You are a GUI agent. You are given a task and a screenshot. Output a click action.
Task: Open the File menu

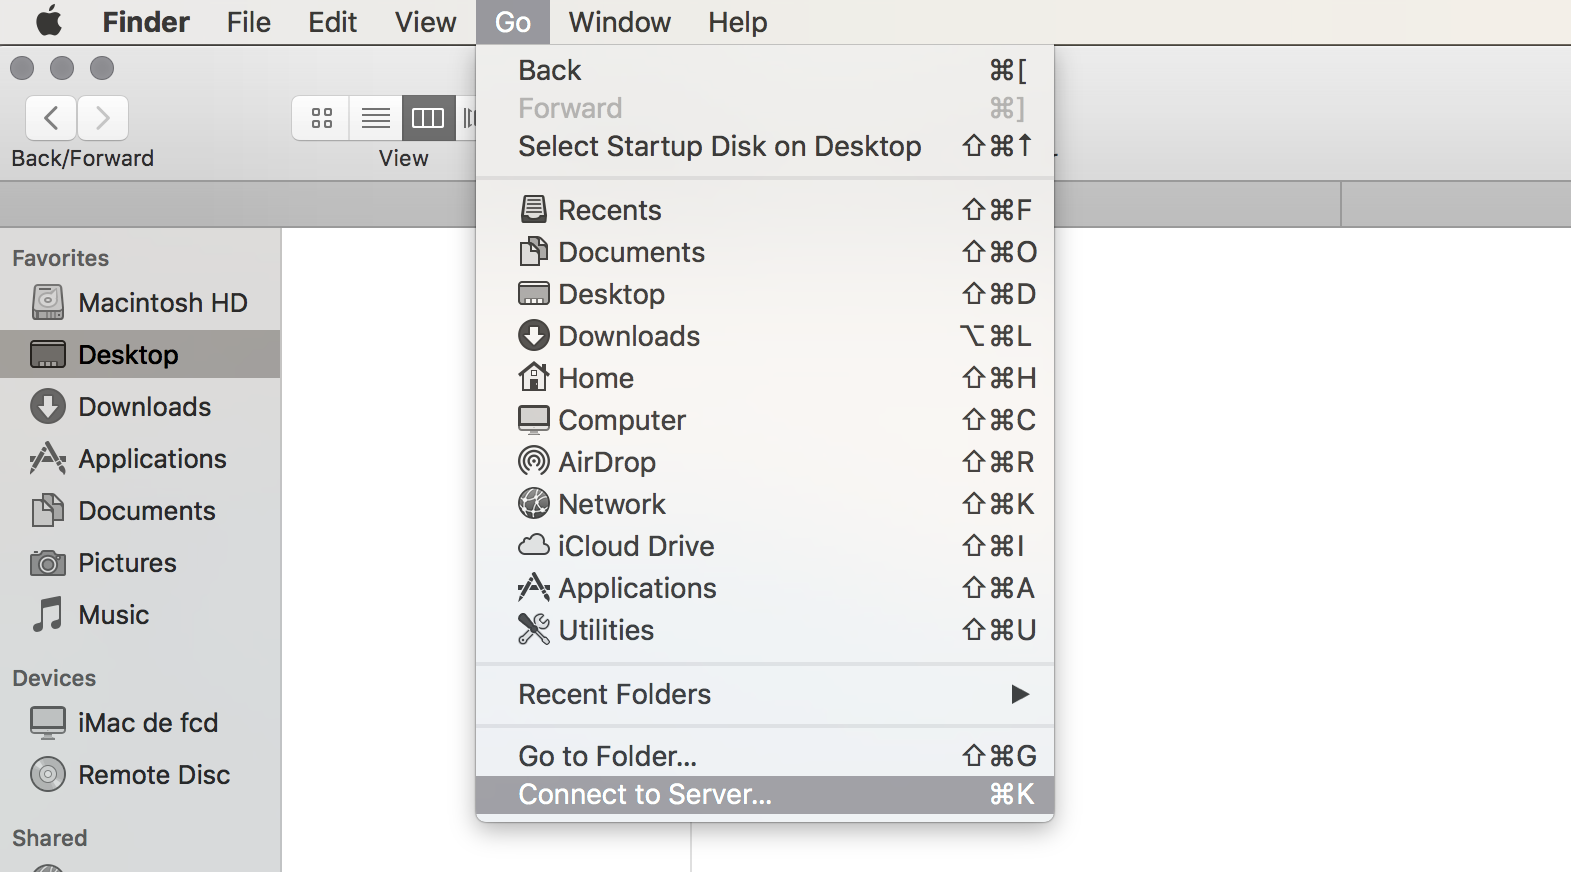(249, 22)
